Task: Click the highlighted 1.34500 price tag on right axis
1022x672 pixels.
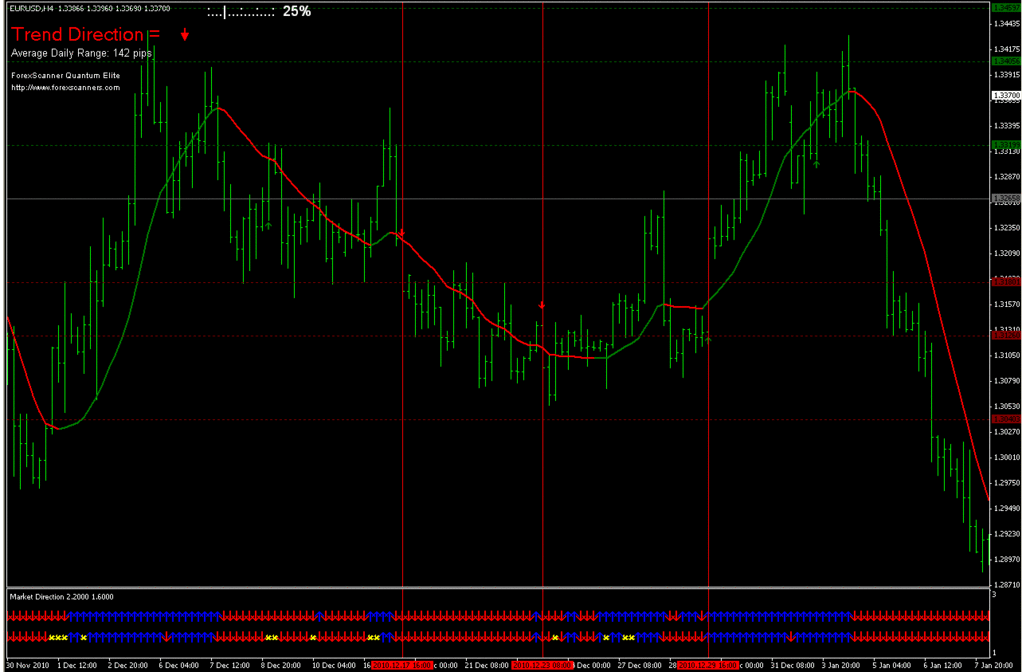Action: click(1005, 6)
